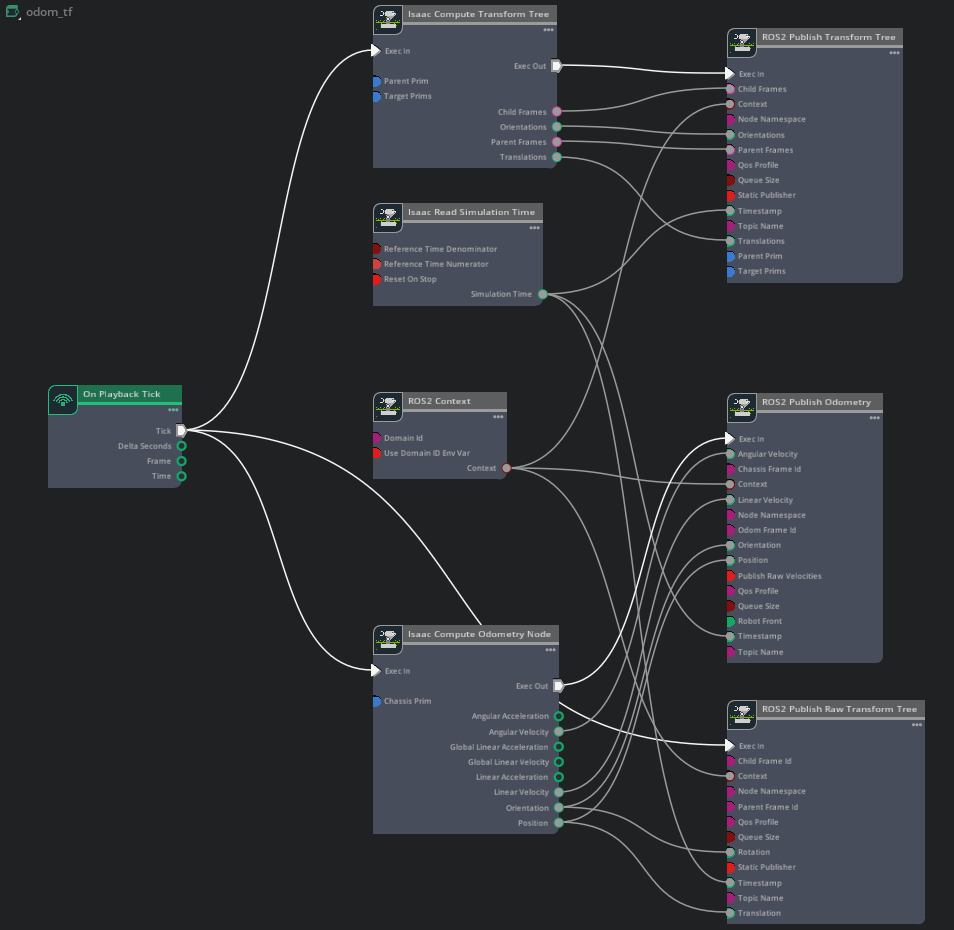This screenshot has height=930, width=954.
Task: Click the Isaac Compute Transform Tree node icon
Action: coord(388,20)
